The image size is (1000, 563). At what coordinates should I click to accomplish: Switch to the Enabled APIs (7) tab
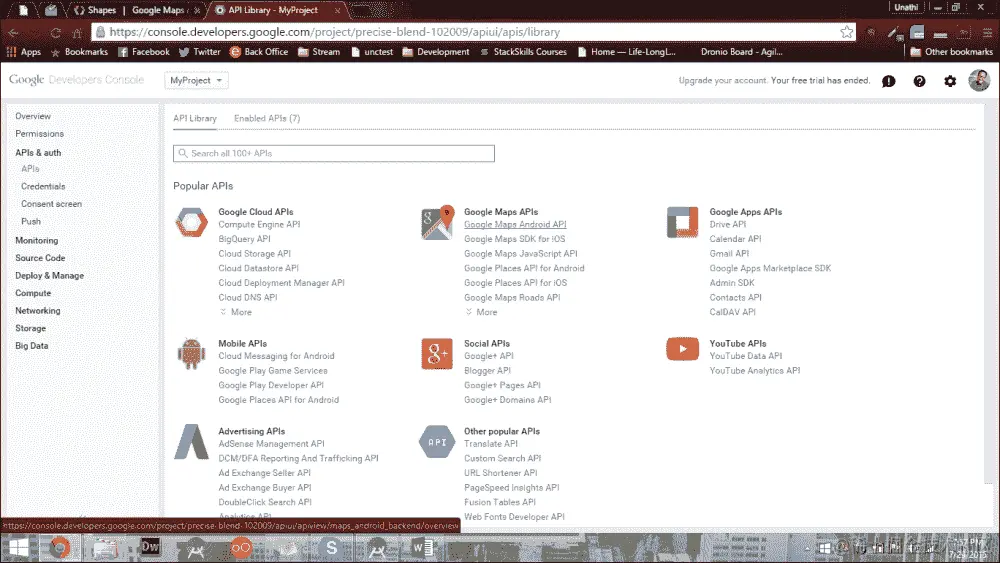(267, 118)
